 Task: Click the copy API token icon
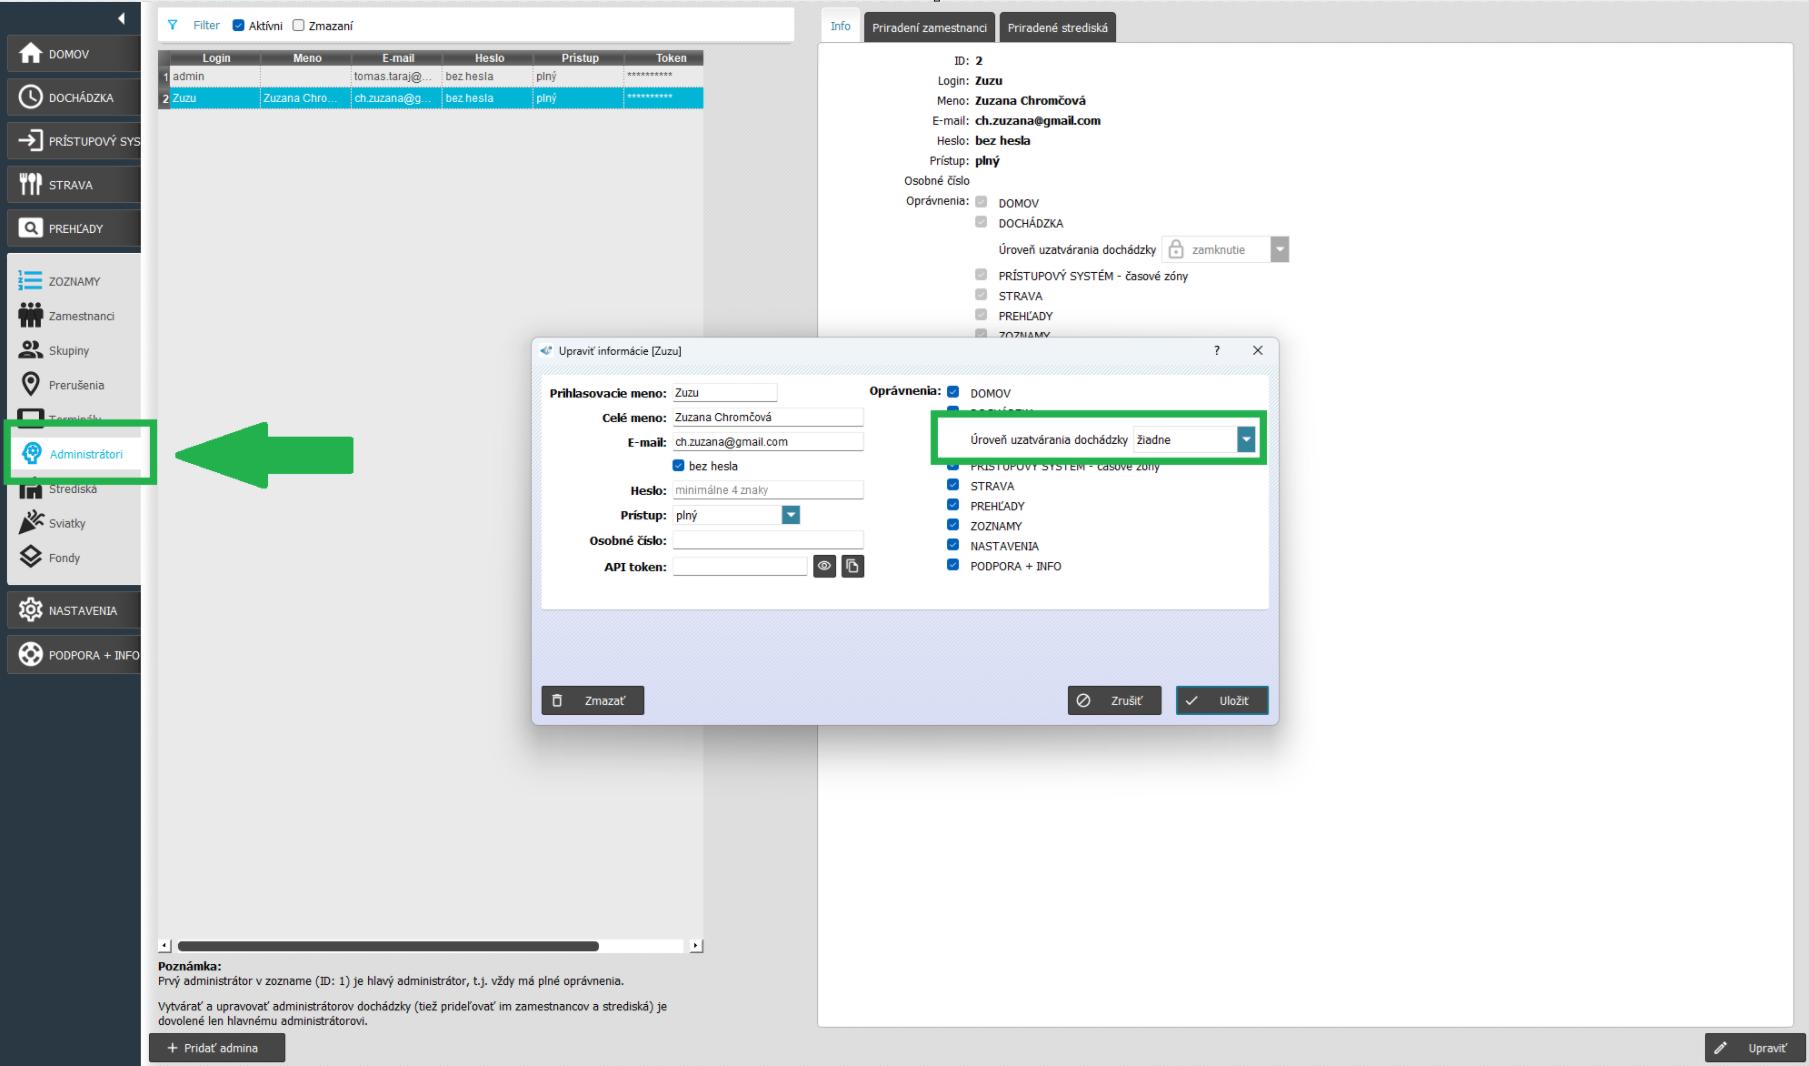(852, 566)
